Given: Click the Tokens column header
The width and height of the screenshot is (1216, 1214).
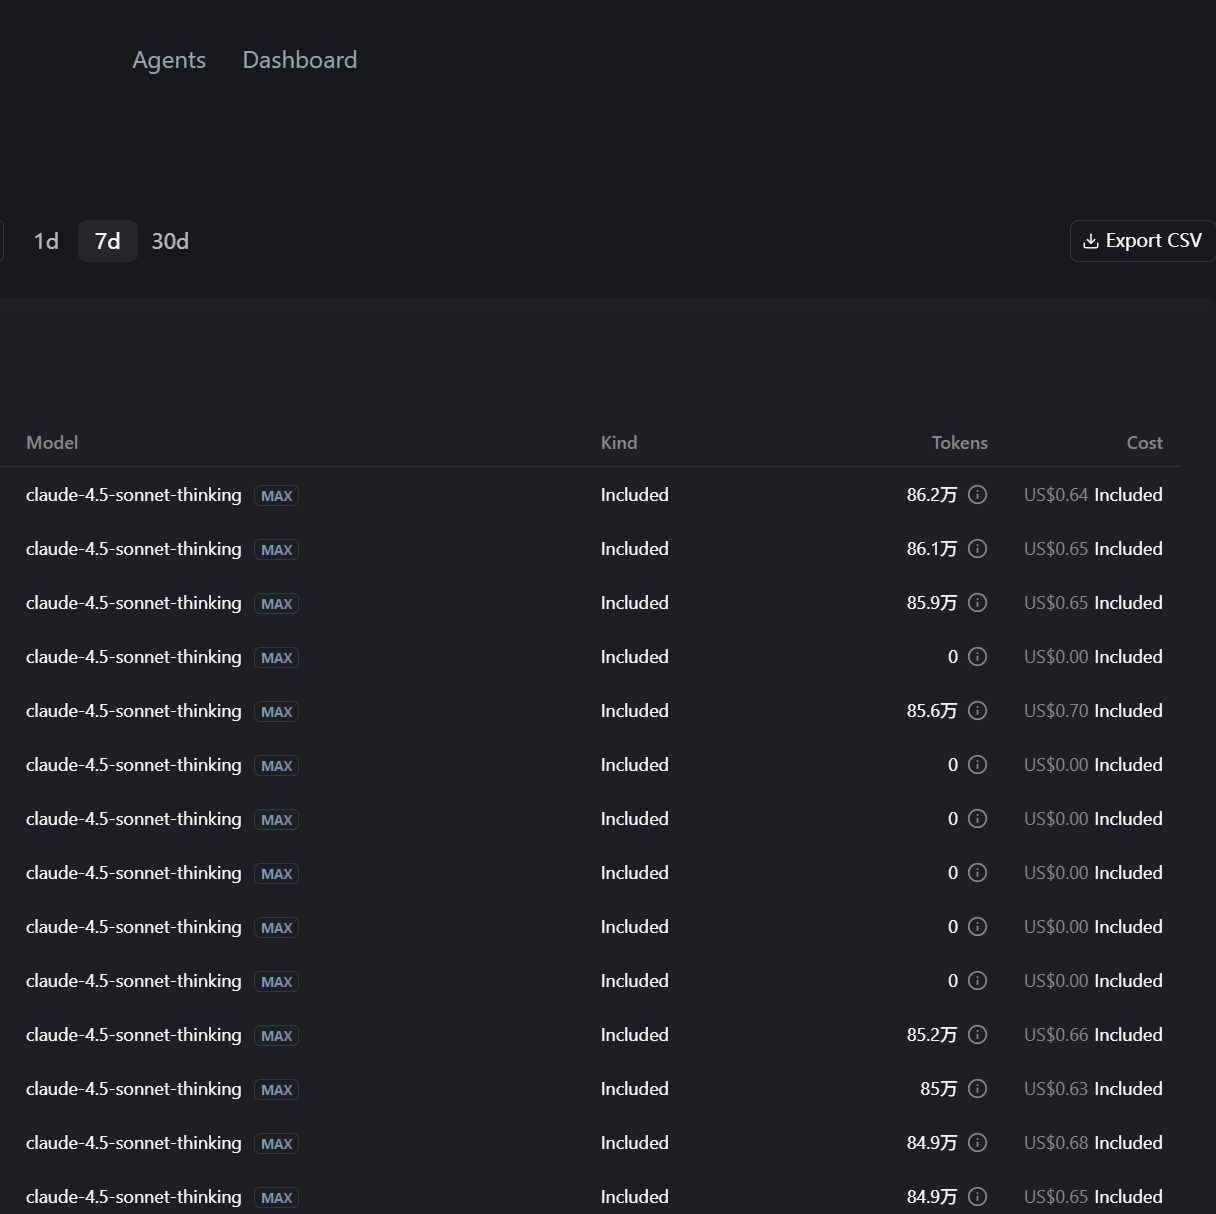Looking at the screenshot, I should click(x=959, y=443).
